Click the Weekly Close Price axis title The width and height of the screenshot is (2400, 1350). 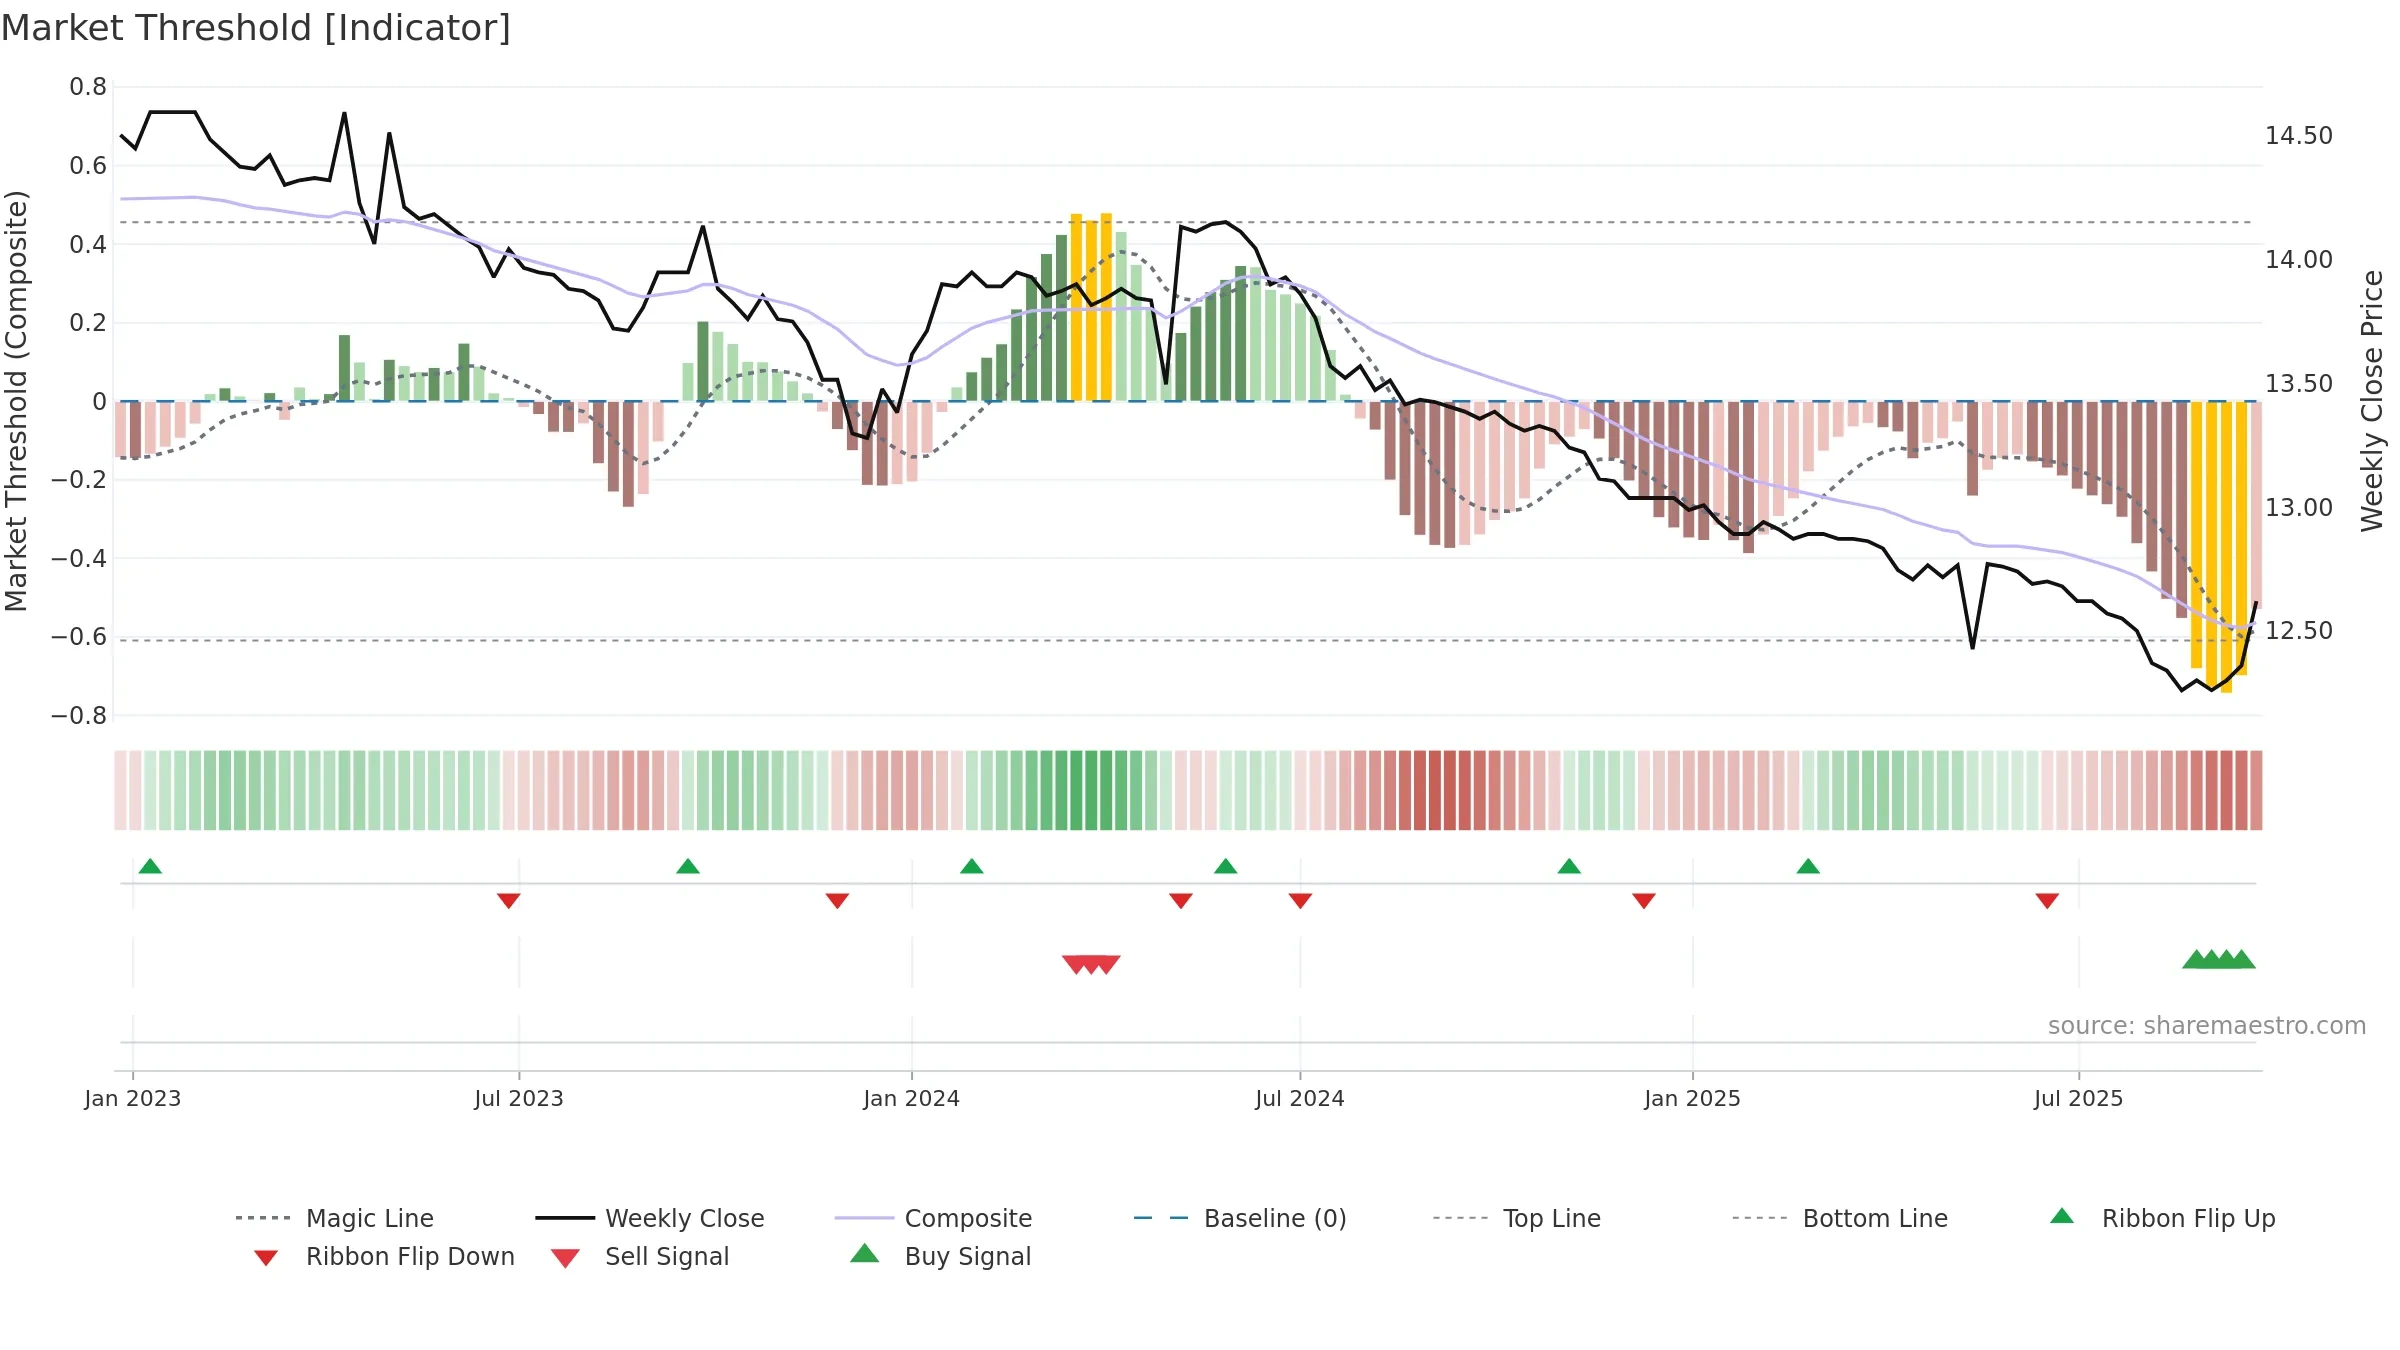[2371, 400]
